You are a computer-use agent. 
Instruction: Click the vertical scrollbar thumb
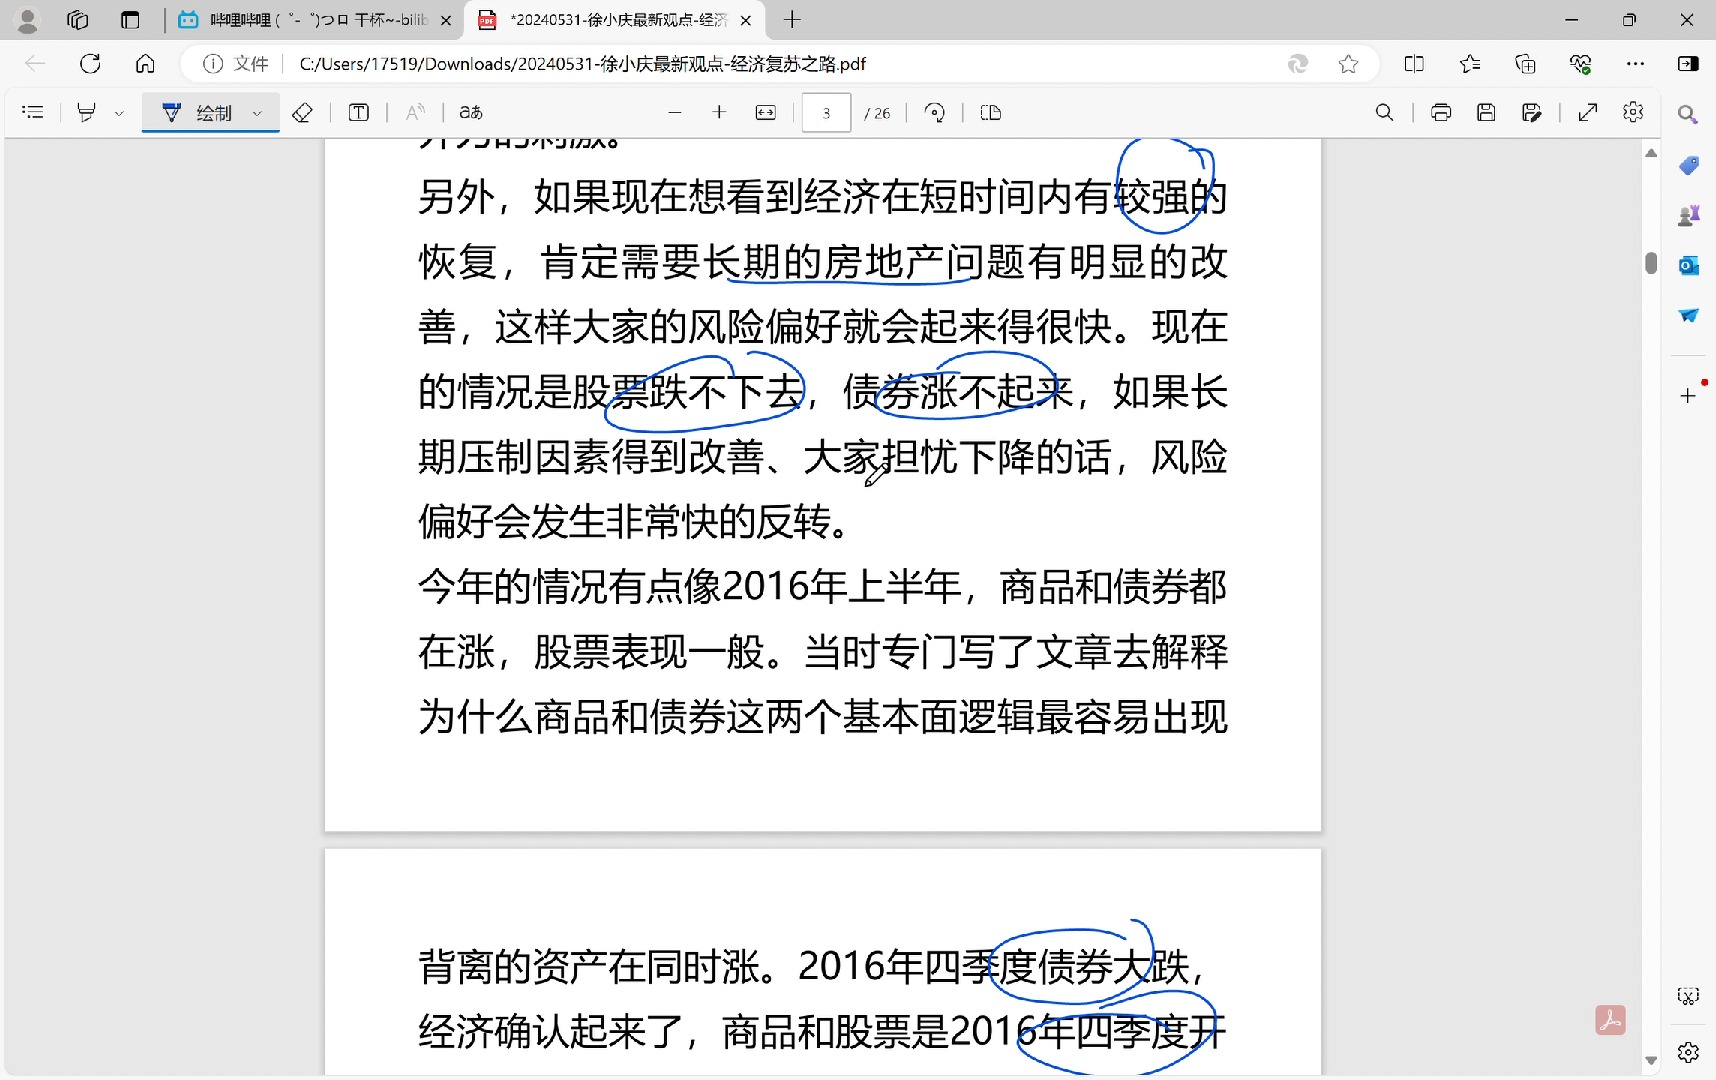coord(1651,263)
